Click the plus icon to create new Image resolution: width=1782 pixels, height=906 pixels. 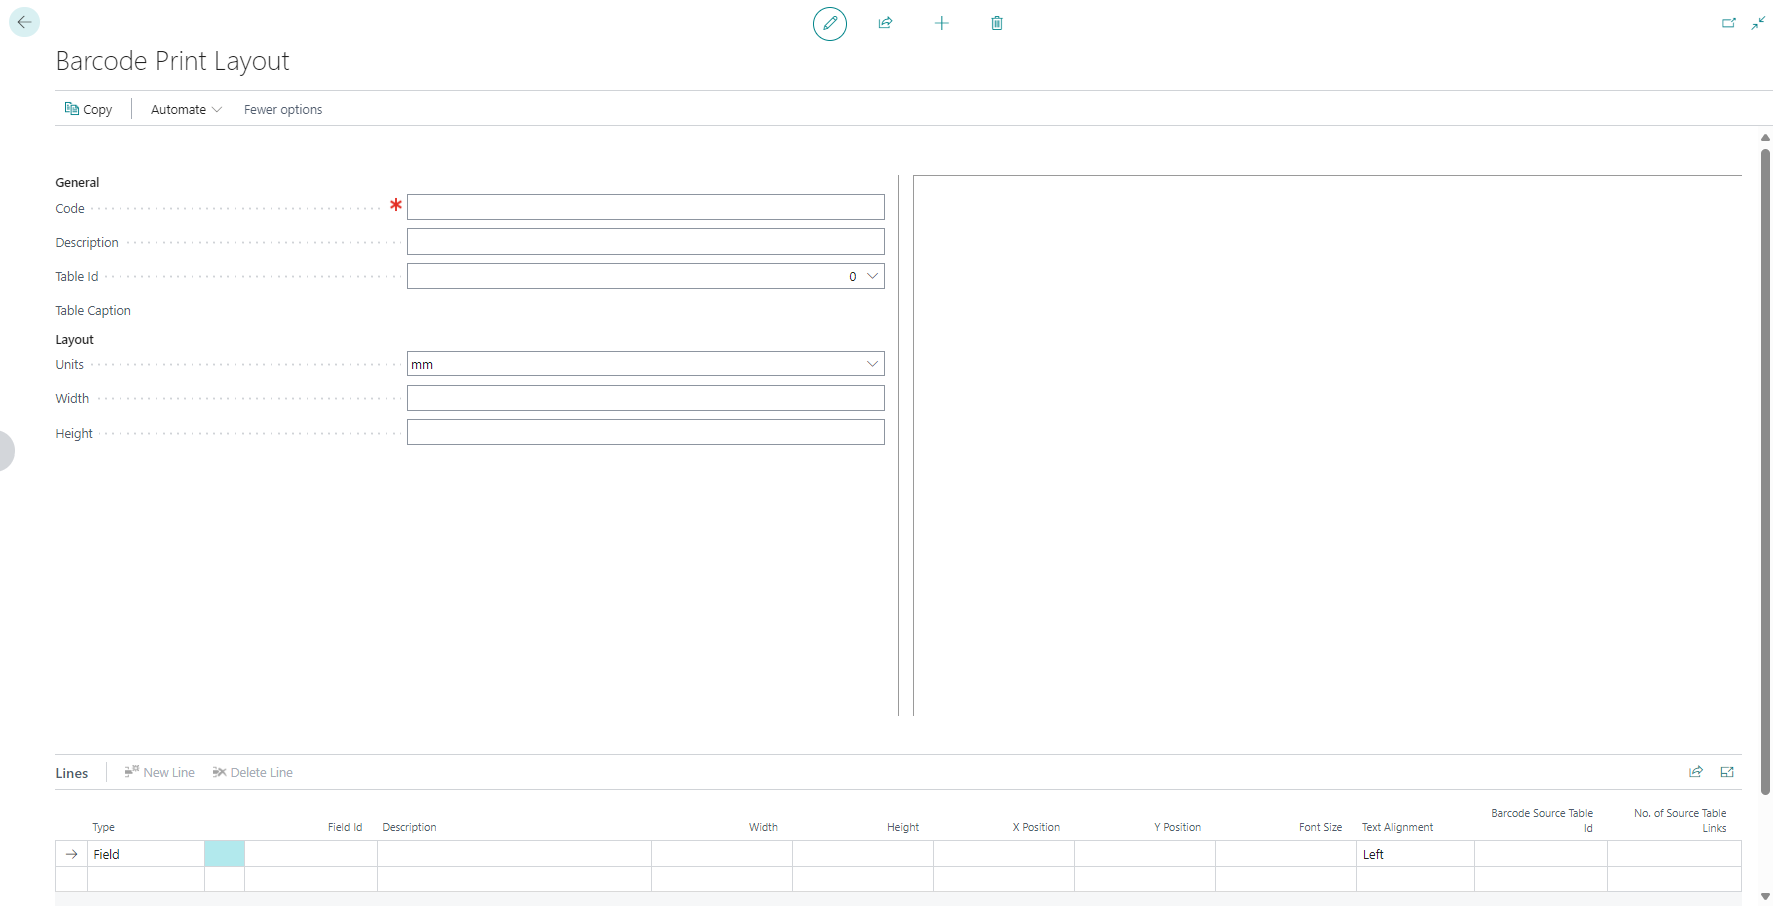tap(941, 23)
